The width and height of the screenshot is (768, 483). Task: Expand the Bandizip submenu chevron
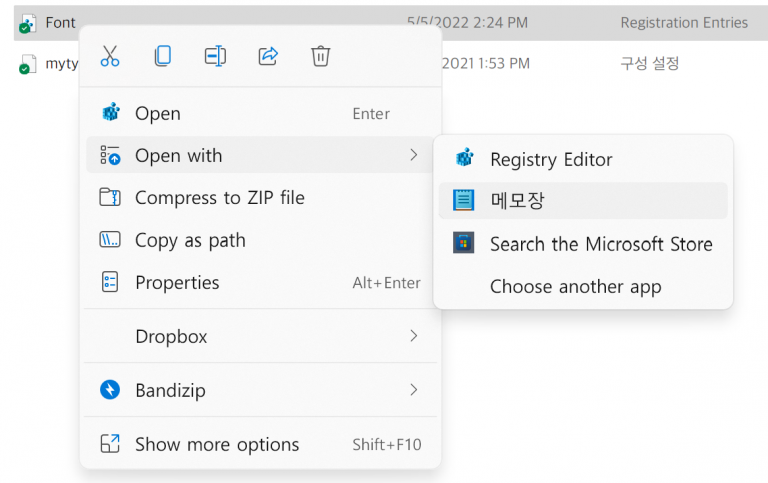pos(414,390)
